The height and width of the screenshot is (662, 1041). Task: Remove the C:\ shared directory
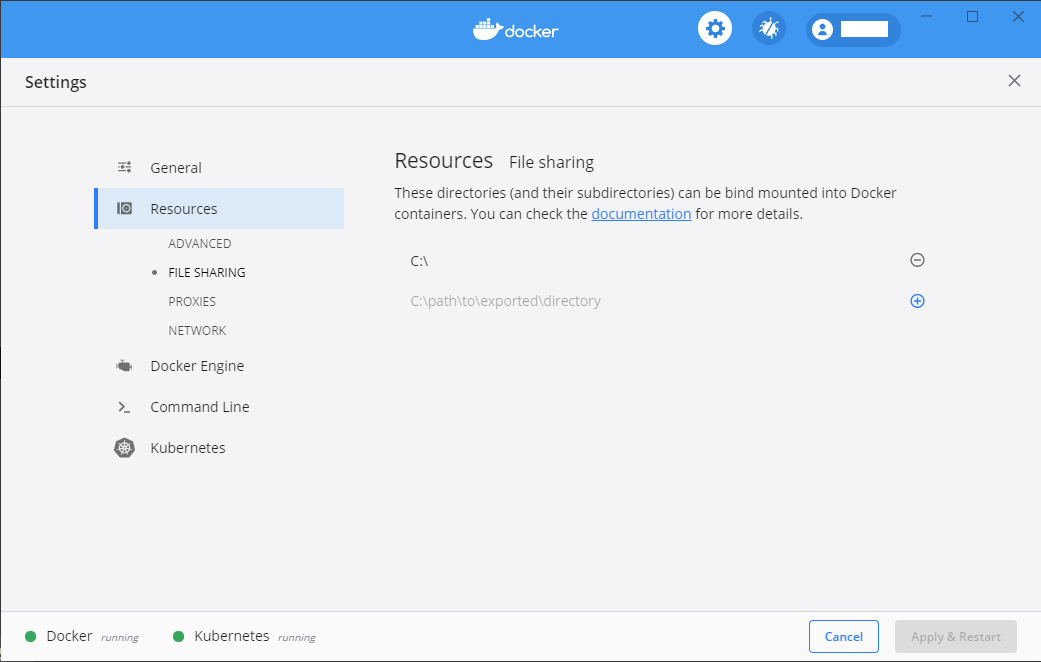point(917,260)
